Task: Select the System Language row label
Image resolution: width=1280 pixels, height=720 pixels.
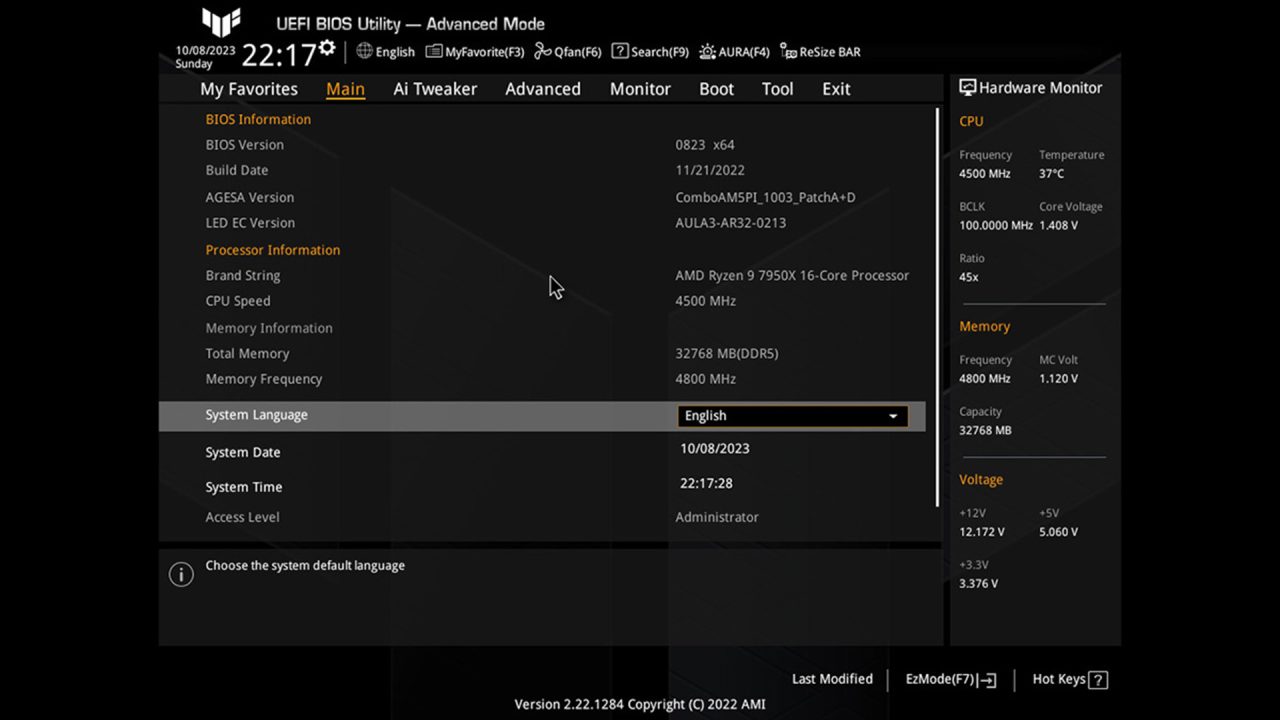Action: pyautogui.click(x=256, y=415)
